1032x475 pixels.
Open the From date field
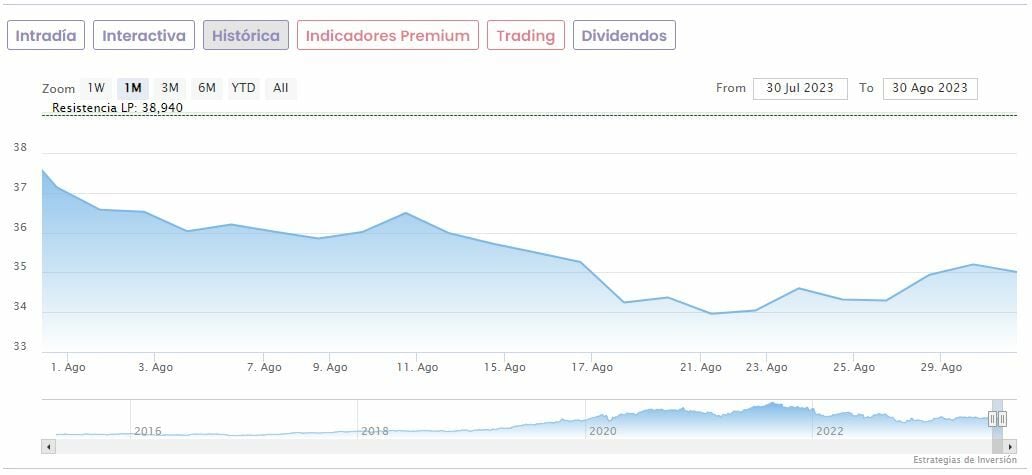tap(800, 88)
